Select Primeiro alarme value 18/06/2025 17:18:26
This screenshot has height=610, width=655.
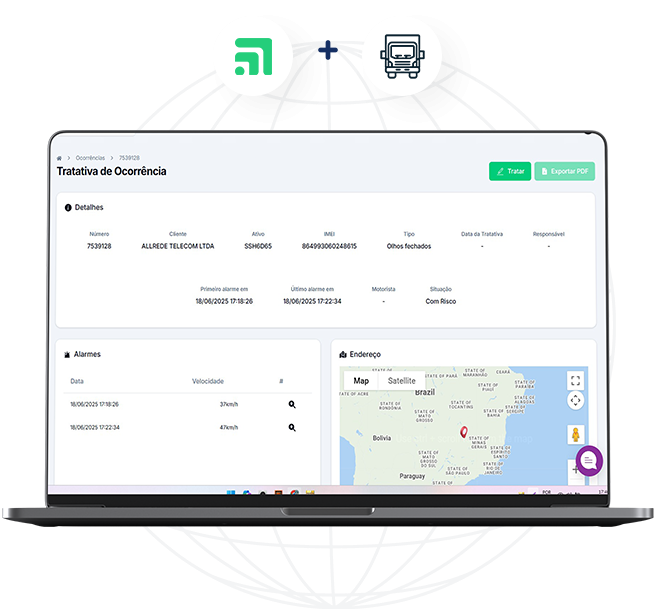click(x=224, y=301)
